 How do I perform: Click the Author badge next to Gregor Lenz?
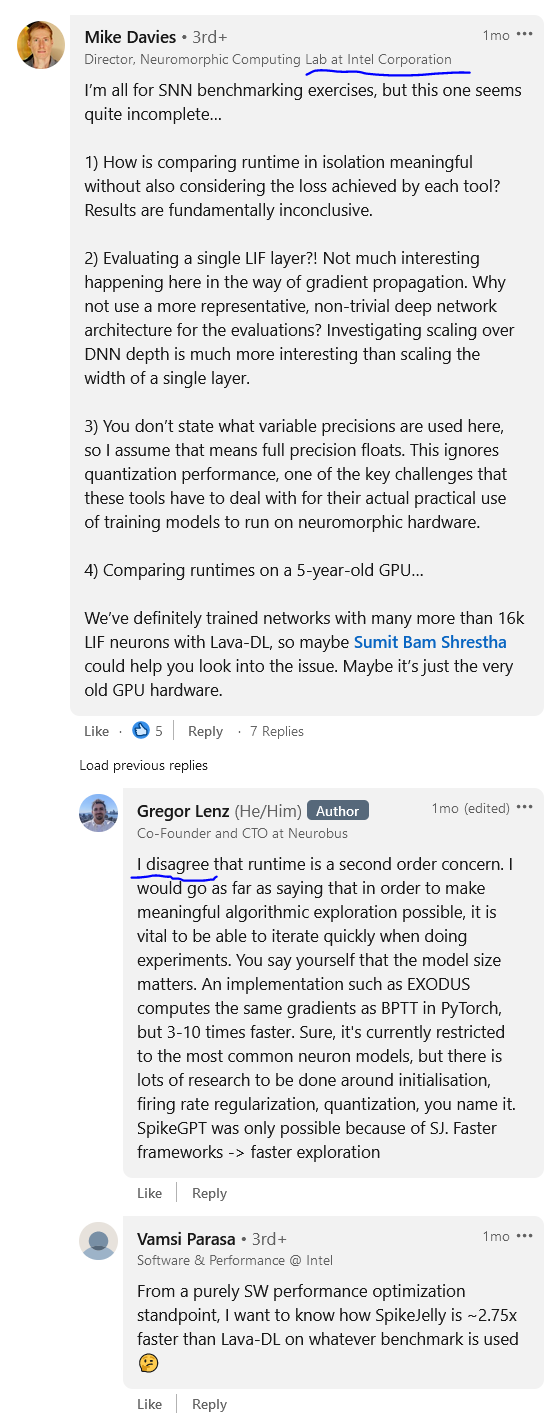tap(338, 810)
